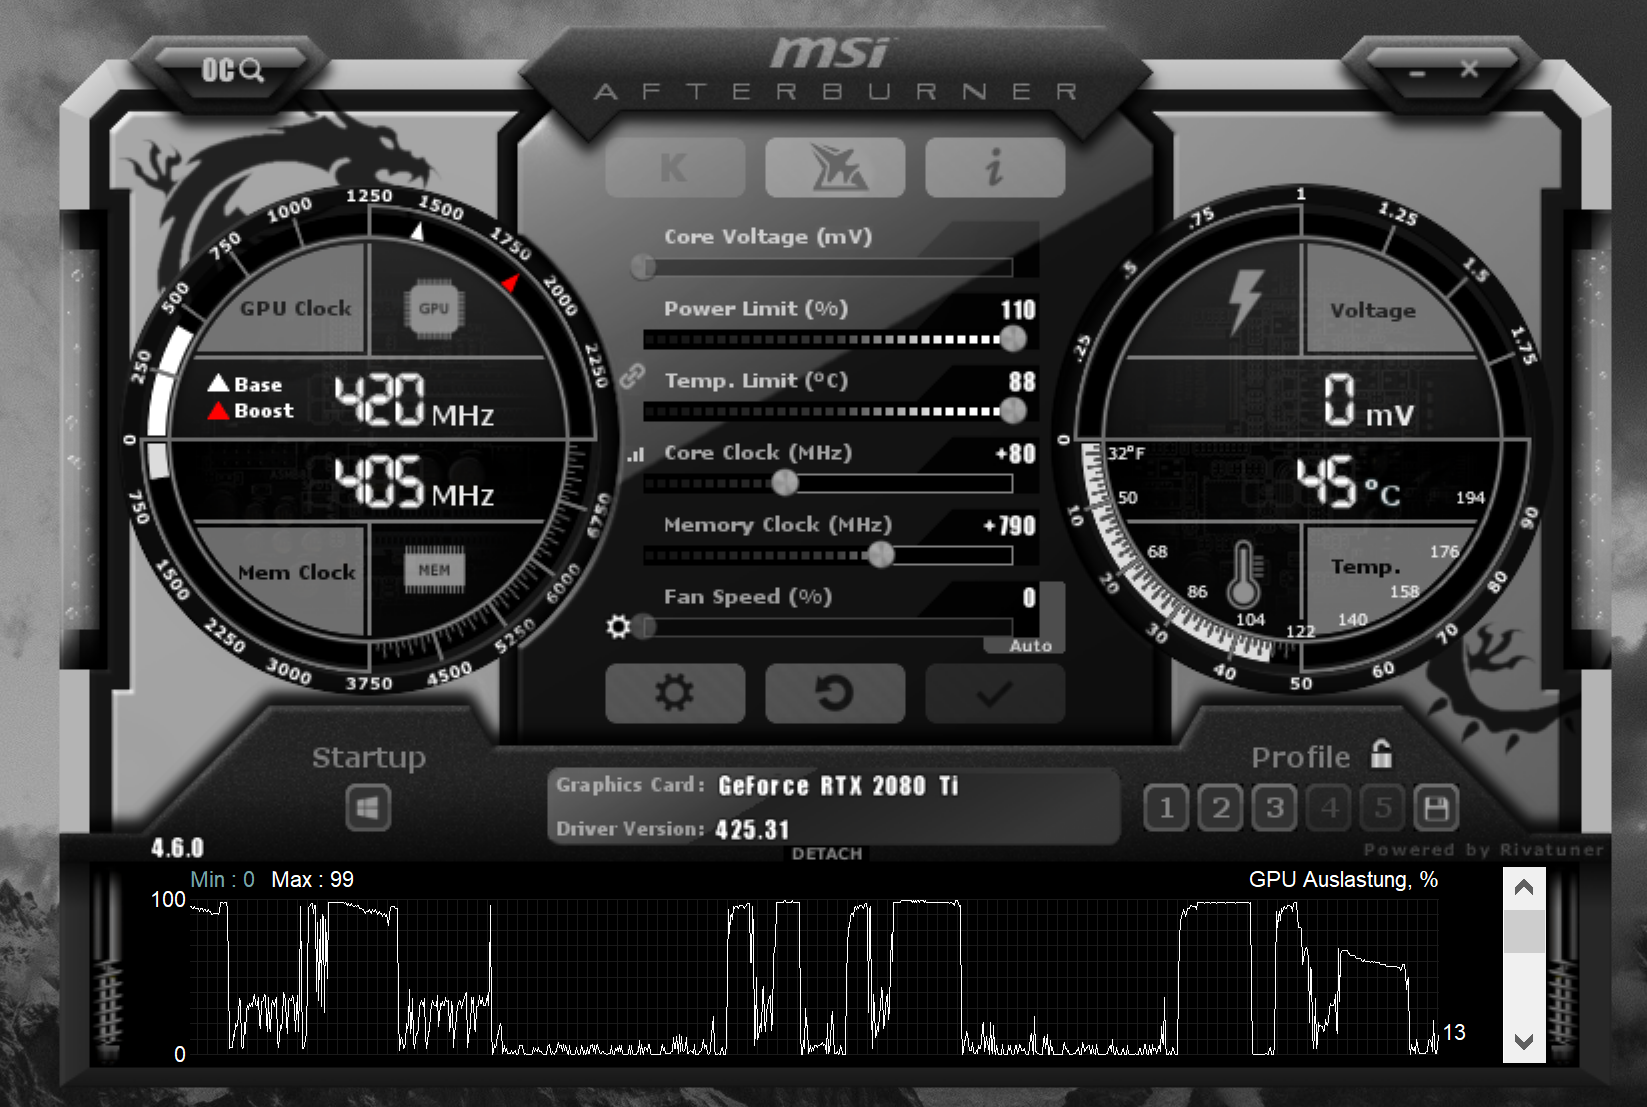Click the GPU usage history graph
1647x1107 pixels.
813,977
